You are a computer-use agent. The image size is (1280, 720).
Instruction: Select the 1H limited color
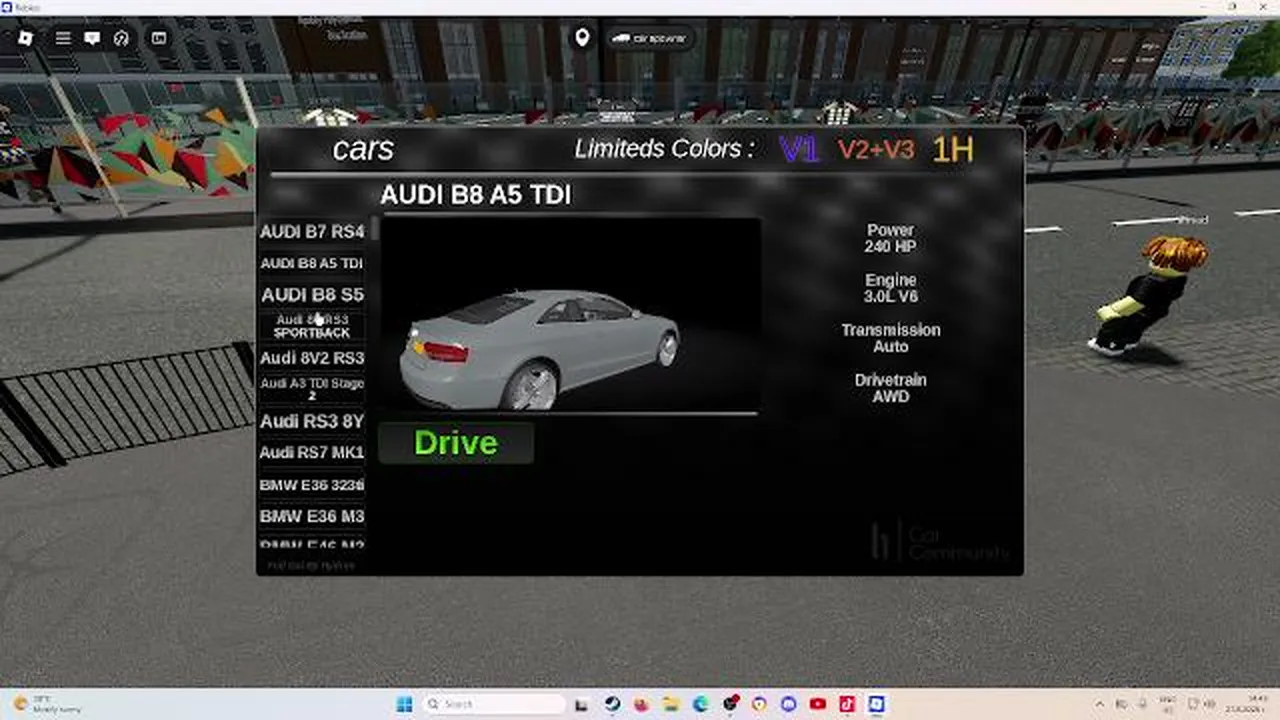[x=952, y=150]
